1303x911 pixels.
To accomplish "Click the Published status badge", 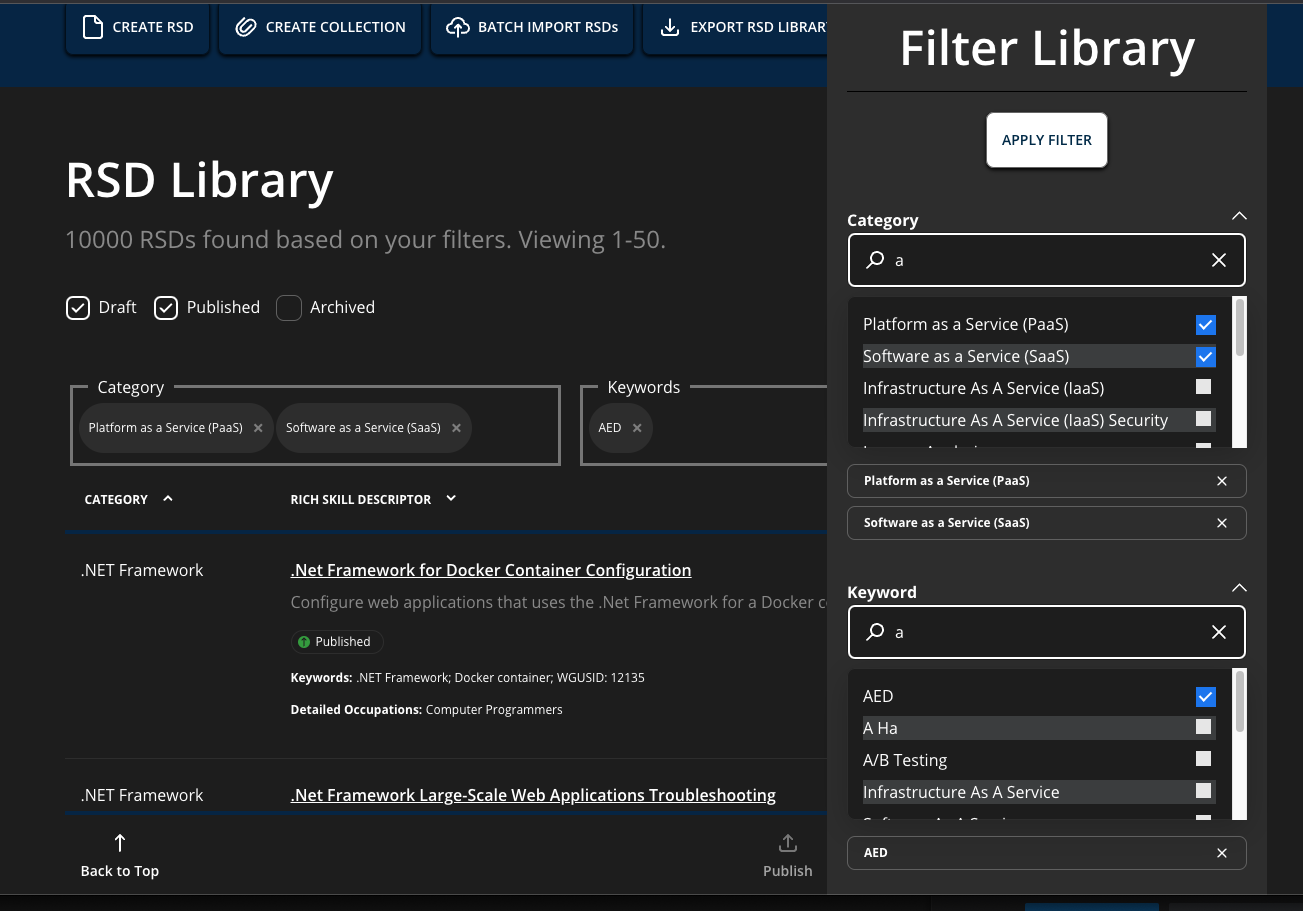I will coord(337,642).
